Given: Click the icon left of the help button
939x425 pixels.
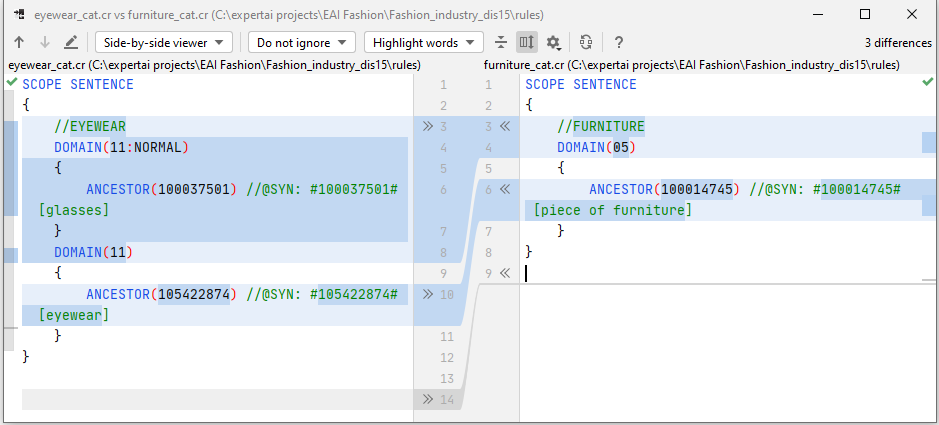Looking at the screenshot, I should (x=587, y=43).
